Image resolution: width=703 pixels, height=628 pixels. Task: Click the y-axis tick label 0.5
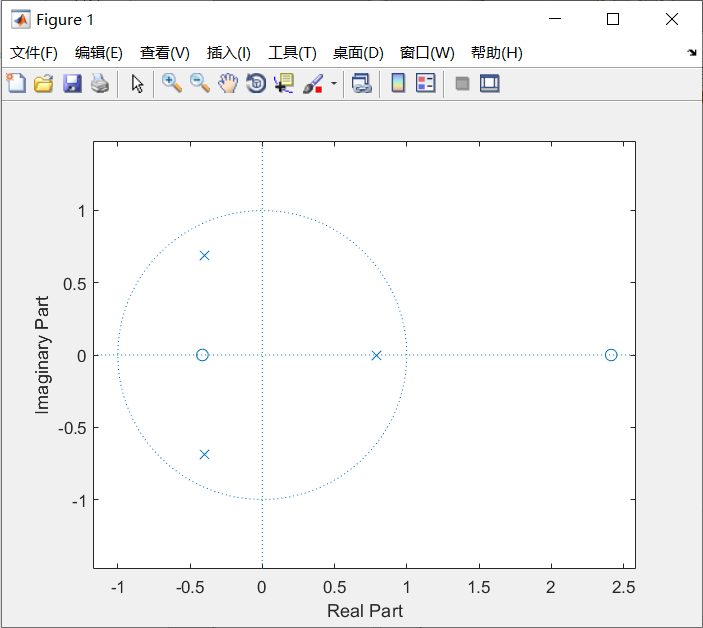click(74, 284)
